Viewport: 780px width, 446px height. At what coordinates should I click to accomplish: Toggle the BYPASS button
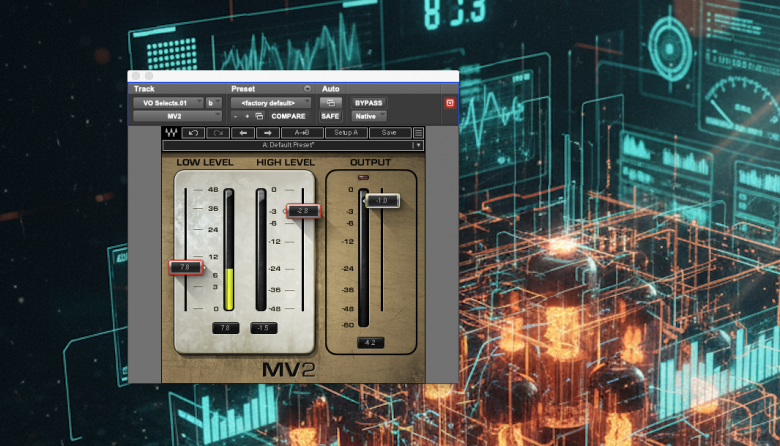coord(369,103)
